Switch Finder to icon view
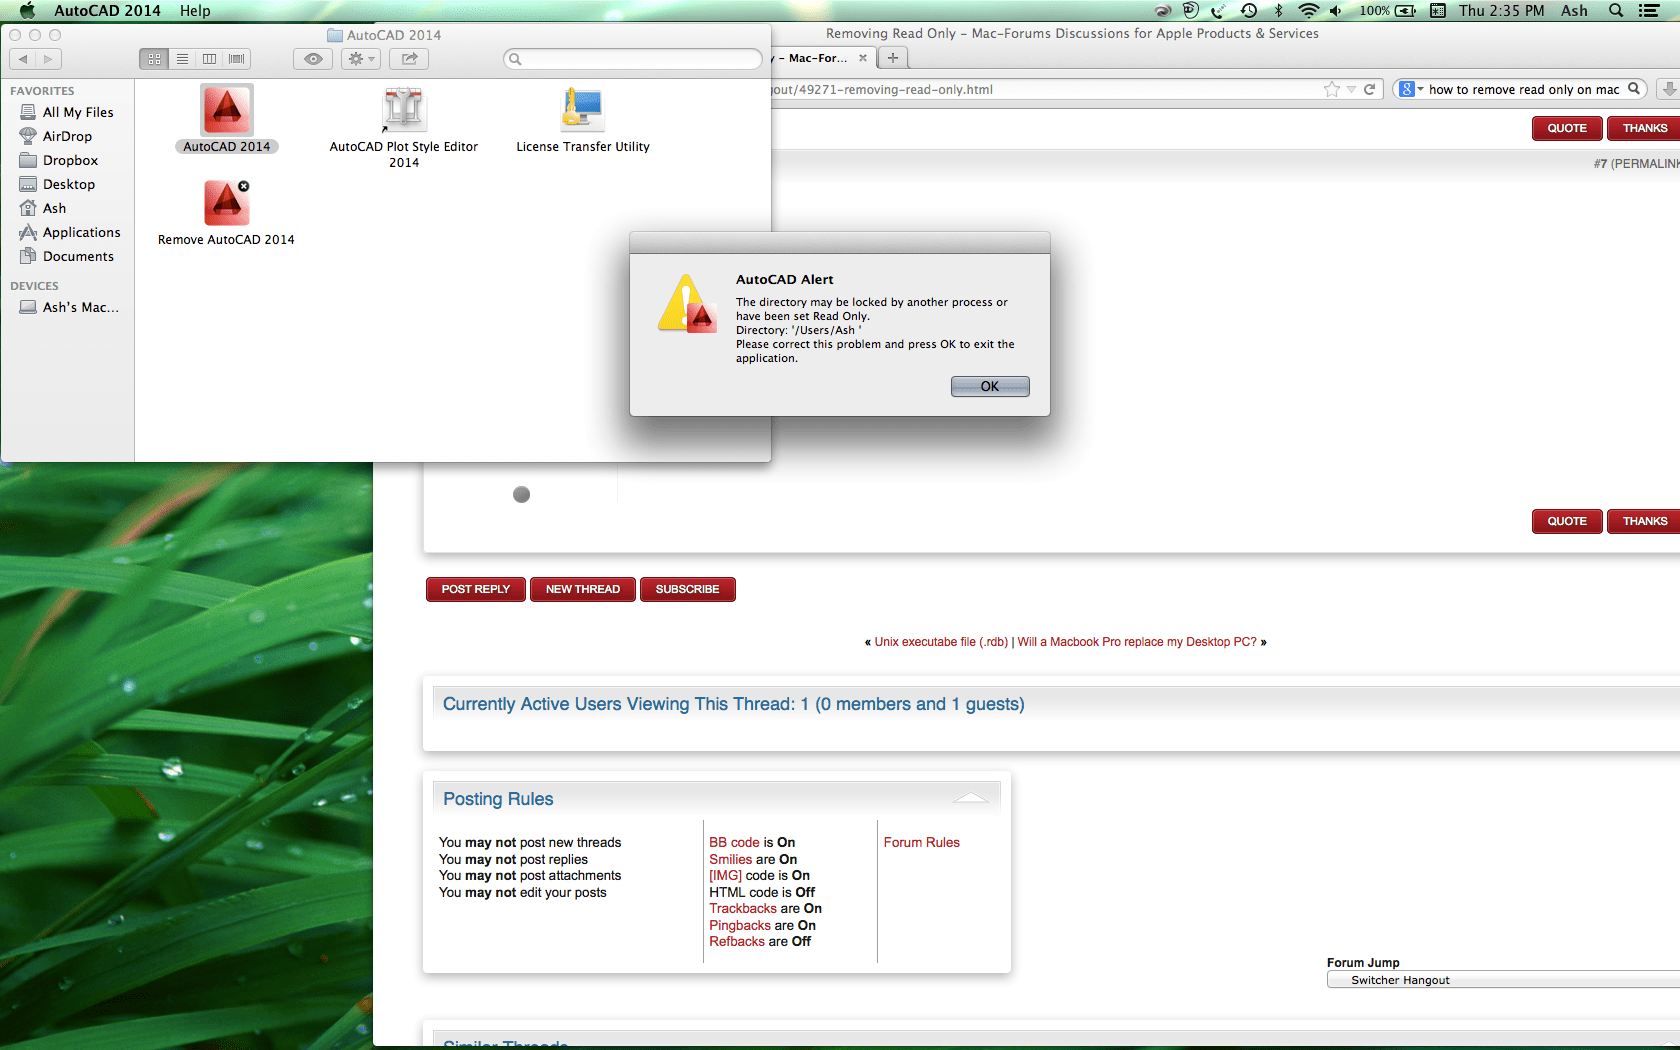Image resolution: width=1680 pixels, height=1050 pixels. tap(154, 59)
